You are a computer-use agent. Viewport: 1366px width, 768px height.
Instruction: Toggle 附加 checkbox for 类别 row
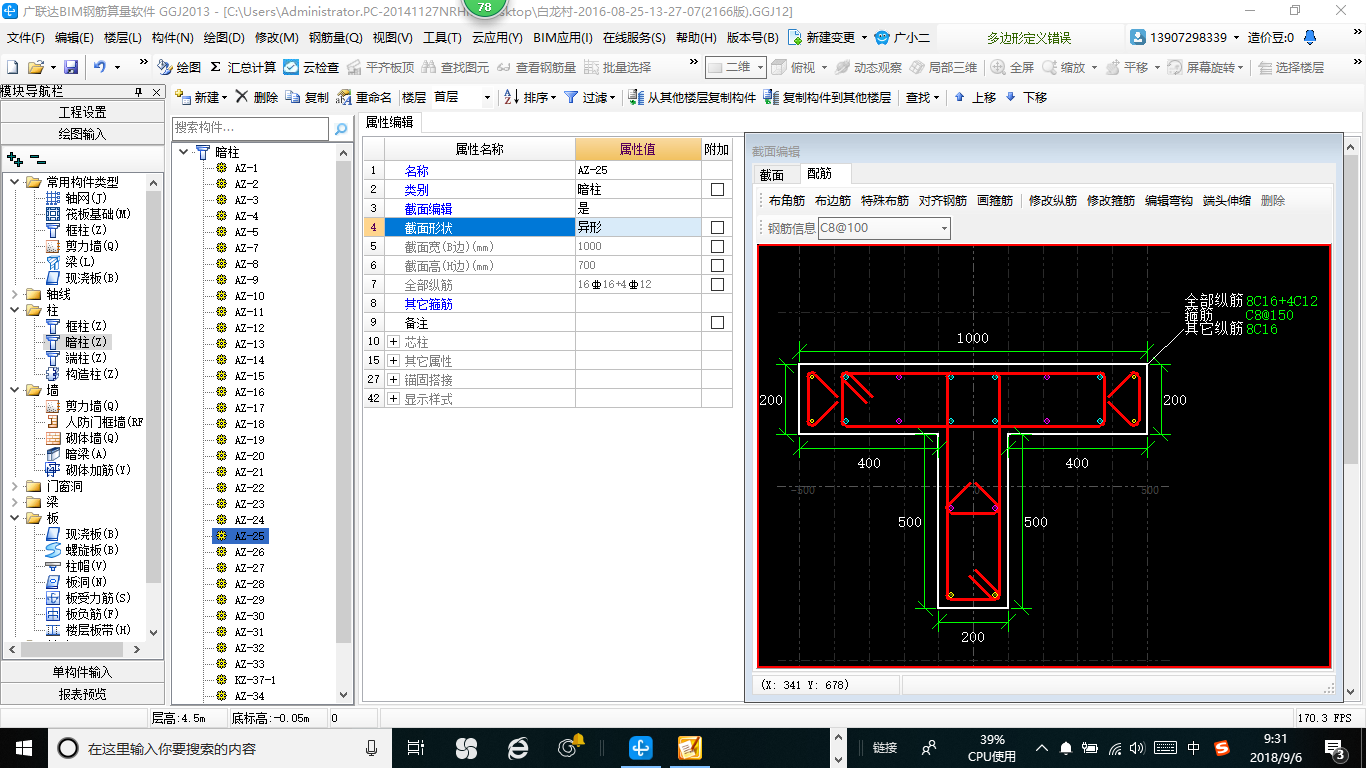pyautogui.click(x=717, y=189)
